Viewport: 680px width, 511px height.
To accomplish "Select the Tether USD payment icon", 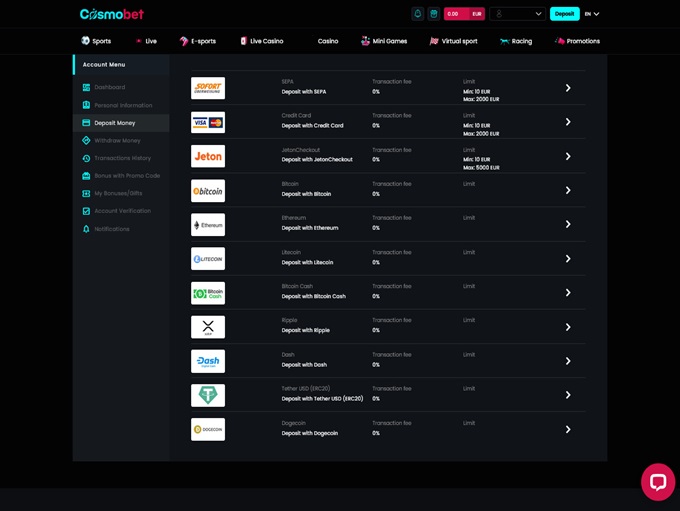I will [208, 395].
